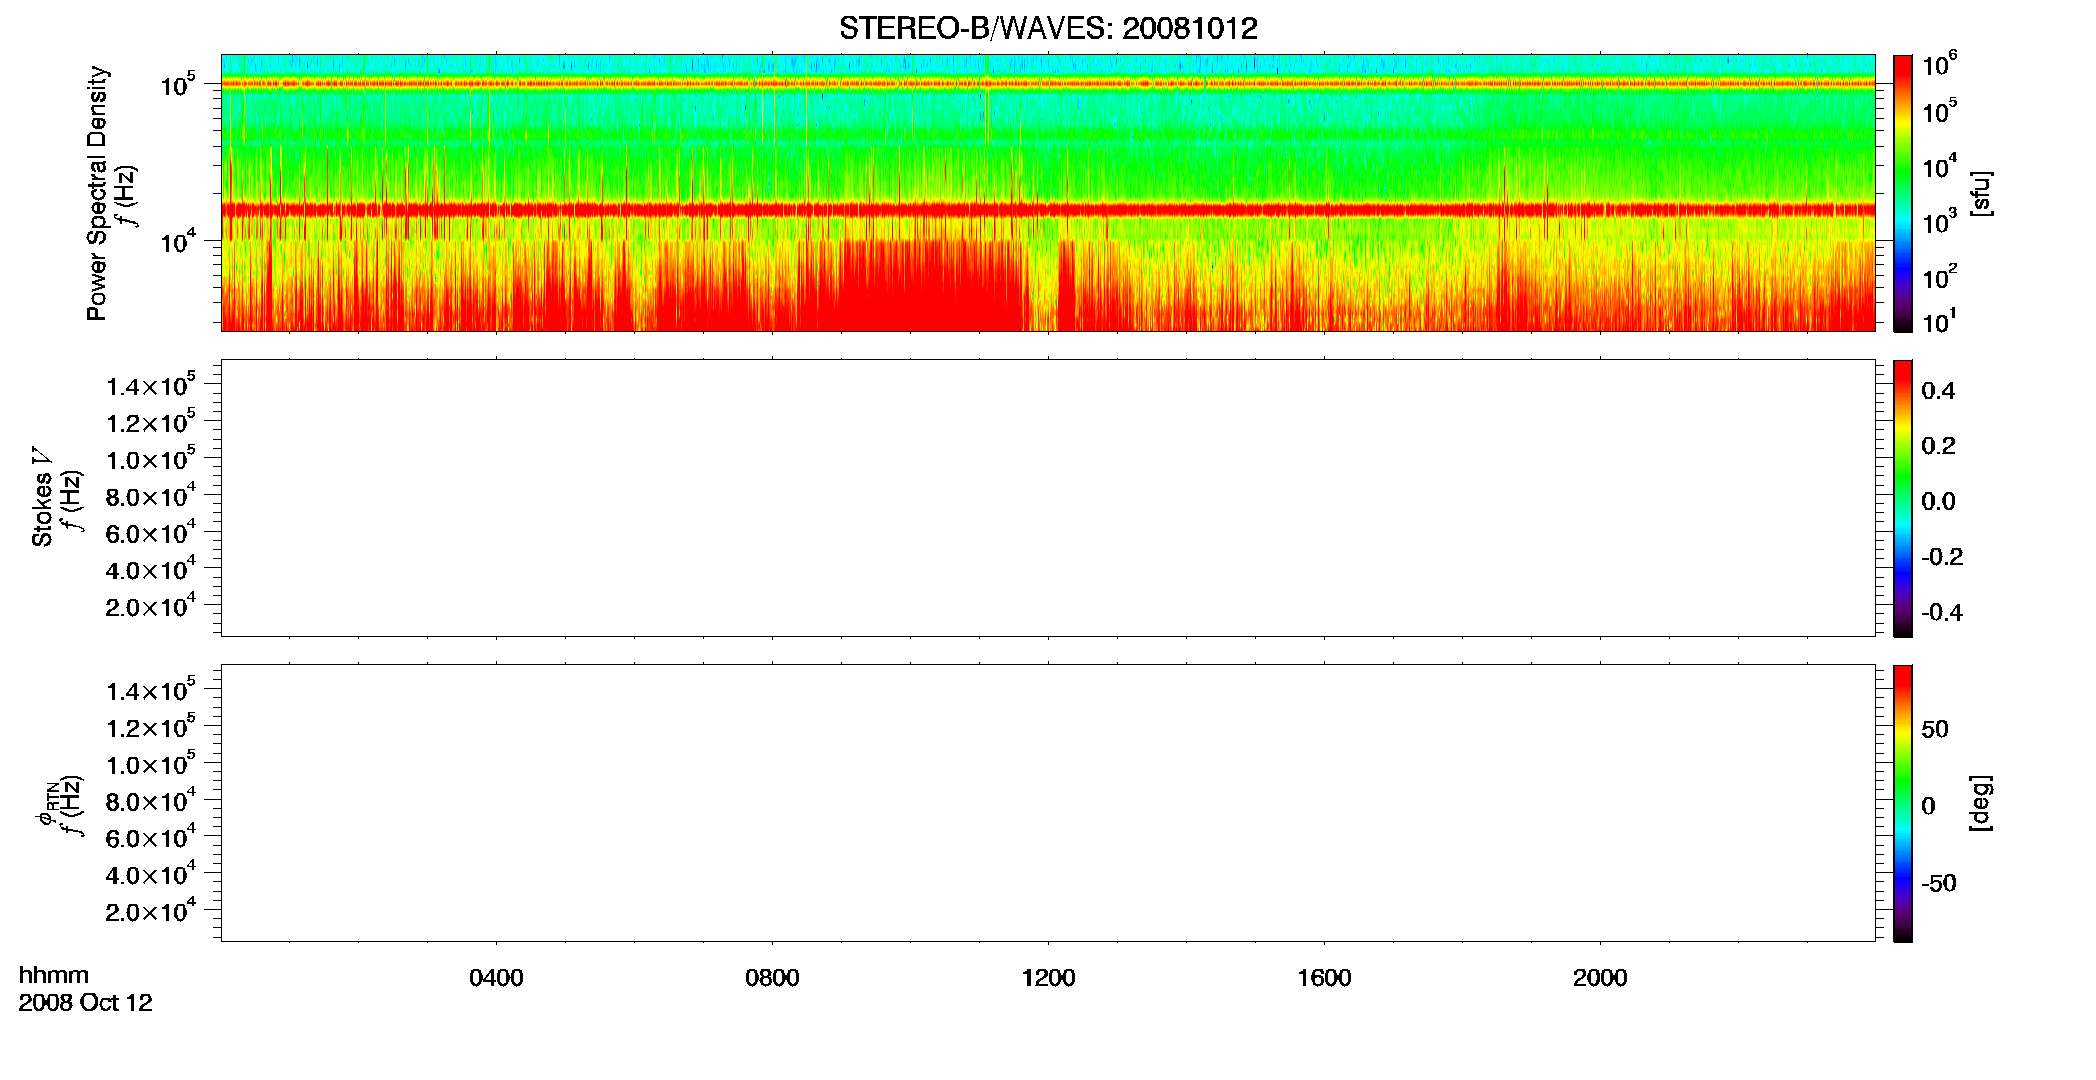2096x1080 pixels.
Task: Select the 1600 time tick label
Action: tap(1324, 978)
